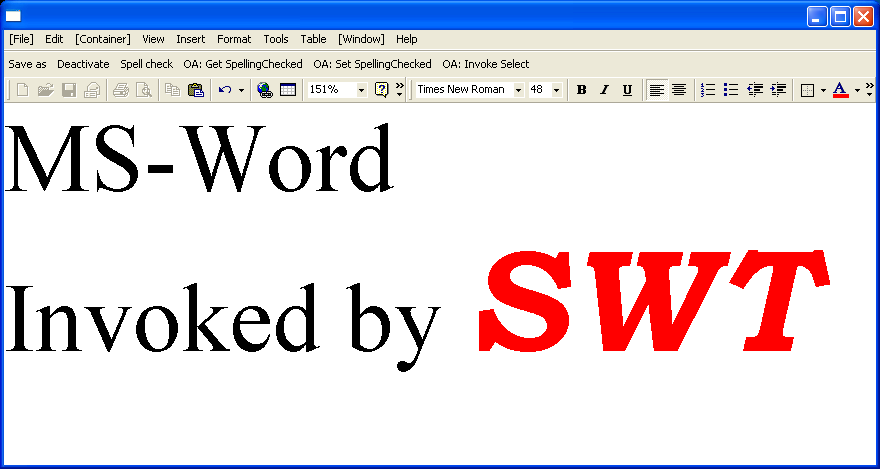Click the Decrease Indent icon

755,90
